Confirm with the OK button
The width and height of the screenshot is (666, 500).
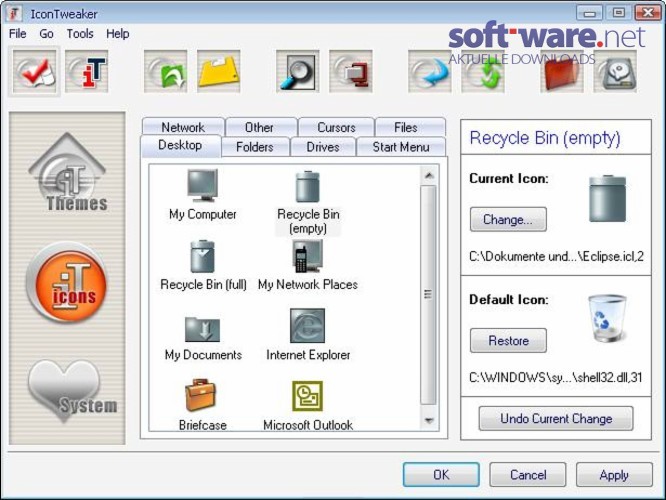point(441,475)
